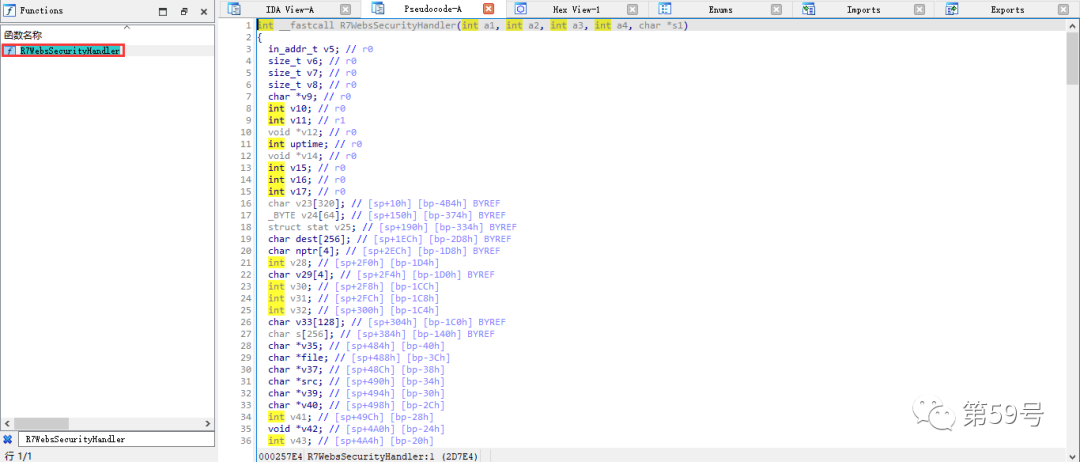This screenshot has width=1080, height=462.
Task: Close the Pseudocode-A tab
Action: [488, 9]
